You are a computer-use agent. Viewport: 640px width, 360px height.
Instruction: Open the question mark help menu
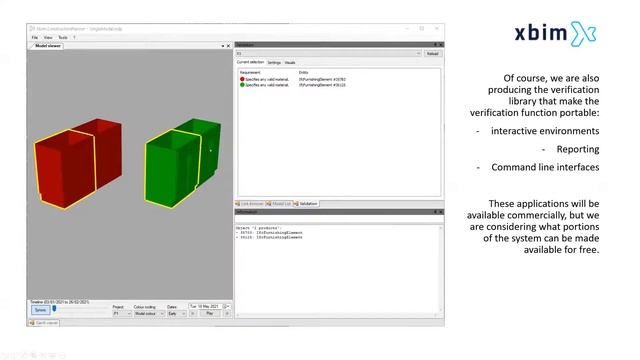[x=74, y=37]
